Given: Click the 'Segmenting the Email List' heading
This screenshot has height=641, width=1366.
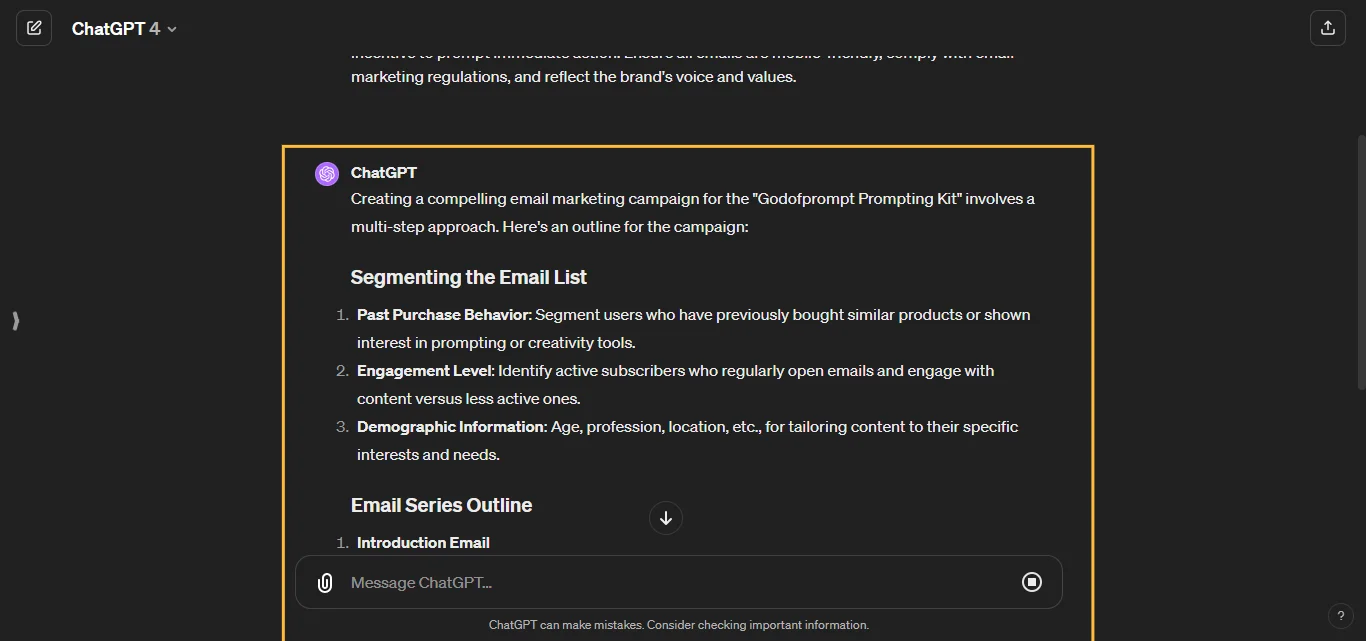Looking at the screenshot, I should [x=469, y=277].
